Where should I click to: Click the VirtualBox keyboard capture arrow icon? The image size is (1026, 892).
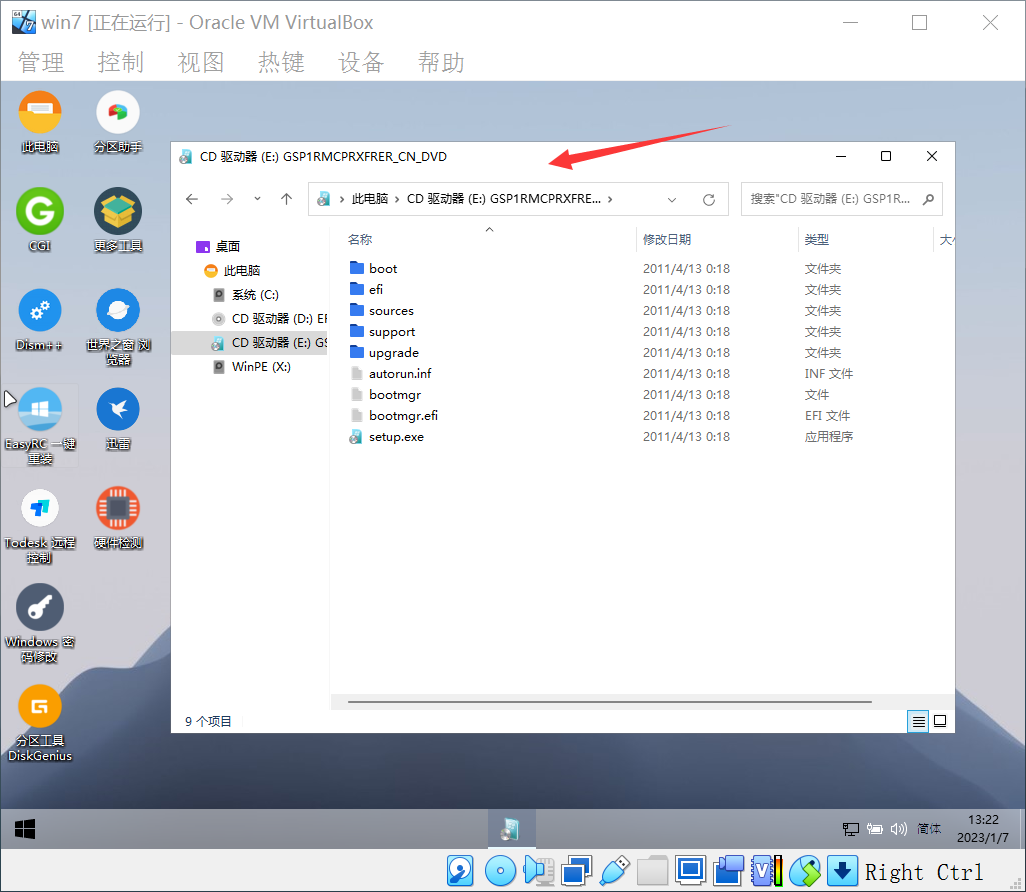pyautogui.click(x=842, y=871)
